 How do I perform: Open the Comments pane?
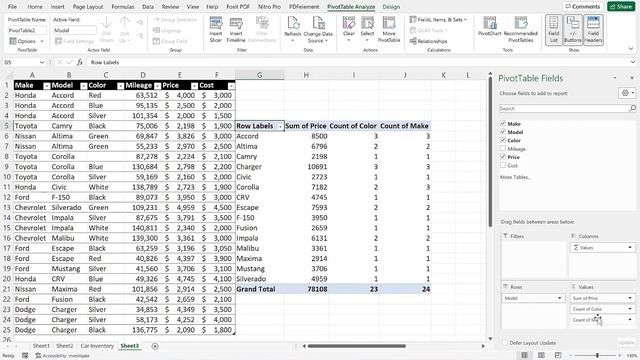[x=582, y=7]
